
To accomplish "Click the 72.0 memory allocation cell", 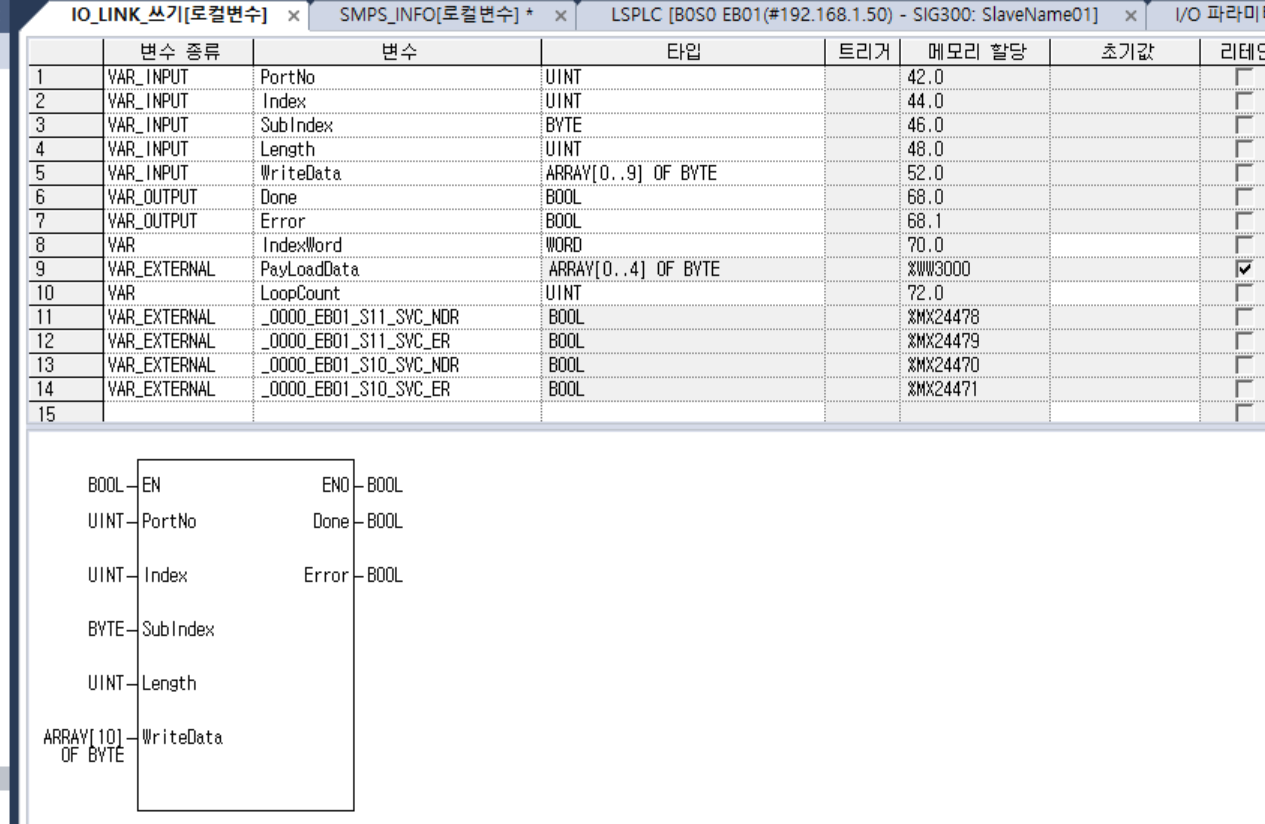I will (x=974, y=292).
